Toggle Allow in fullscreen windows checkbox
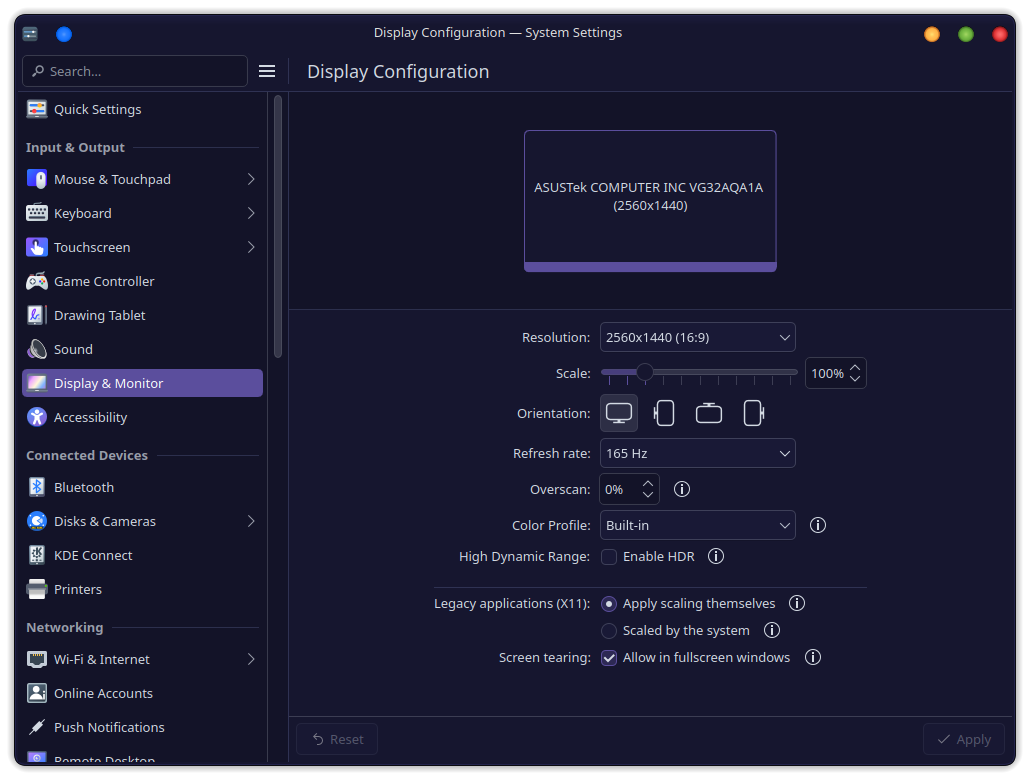This screenshot has width=1030, height=780. click(609, 657)
